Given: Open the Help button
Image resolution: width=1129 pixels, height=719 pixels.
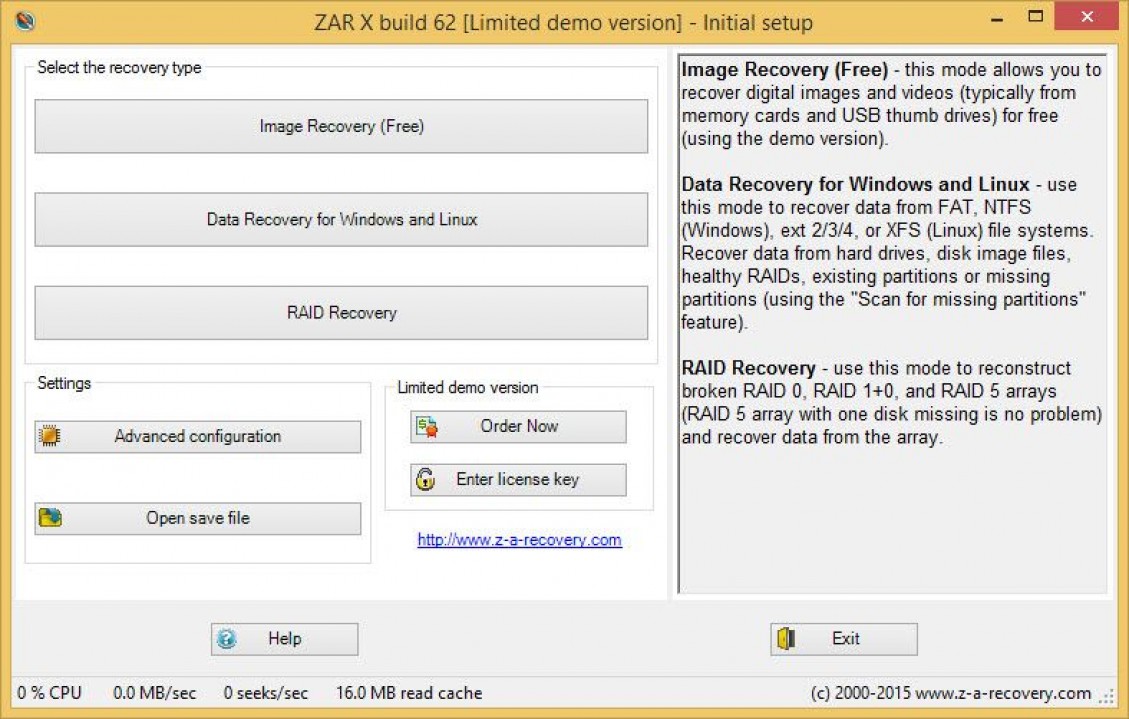Looking at the screenshot, I should point(284,639).
